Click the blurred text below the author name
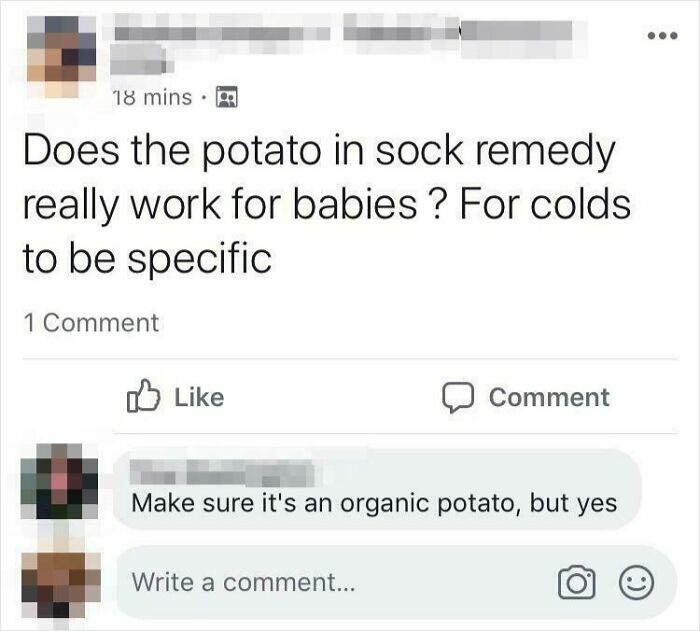Screen dimensions: 700x631 point(142,64)
